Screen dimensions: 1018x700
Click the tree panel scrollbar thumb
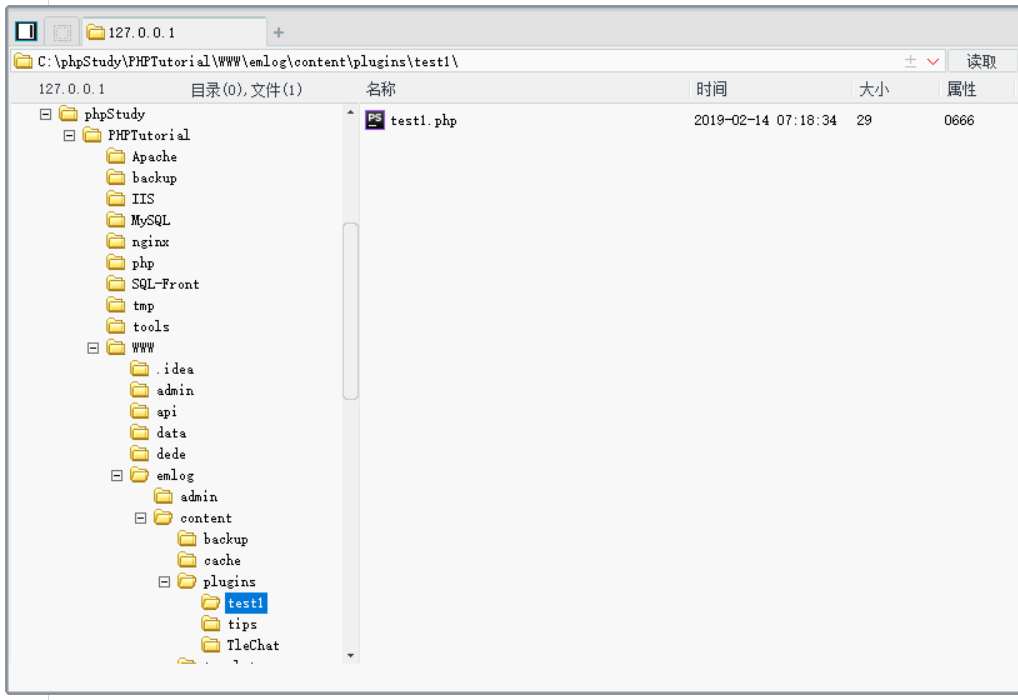tap(351, 311)
